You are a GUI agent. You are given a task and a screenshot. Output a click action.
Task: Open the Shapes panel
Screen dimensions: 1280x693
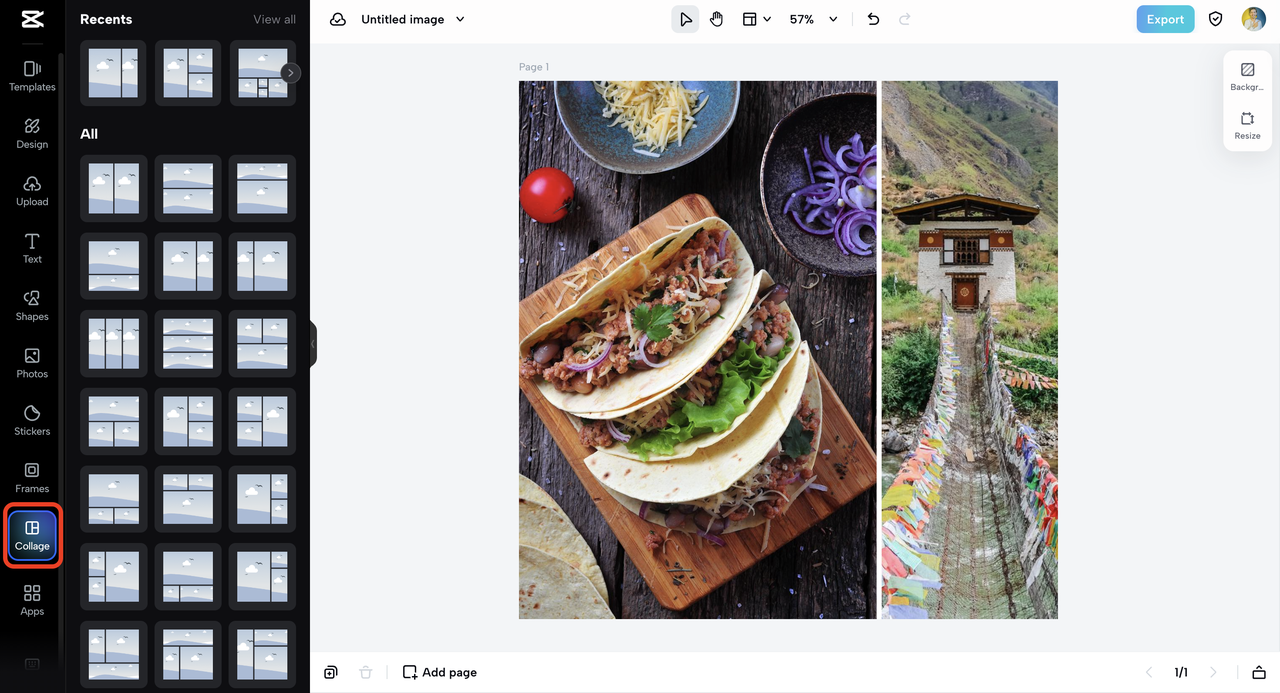click(x=32, y=305)
